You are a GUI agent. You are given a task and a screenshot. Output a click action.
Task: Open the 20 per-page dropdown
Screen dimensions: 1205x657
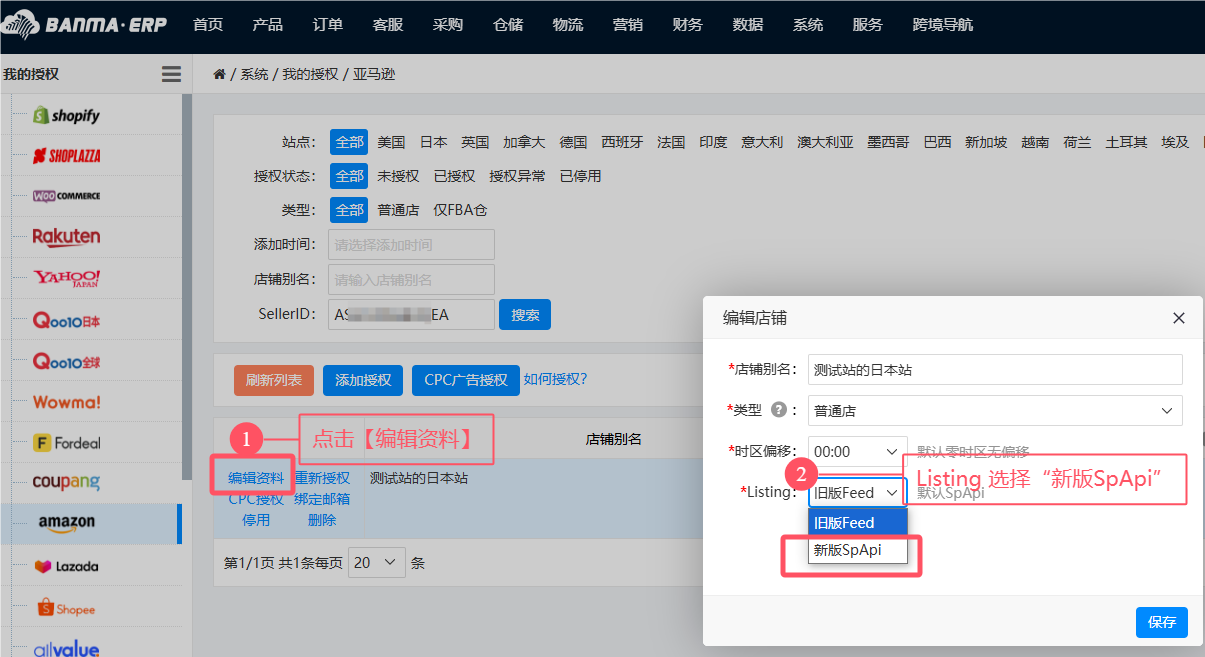(x=377, y=563)
